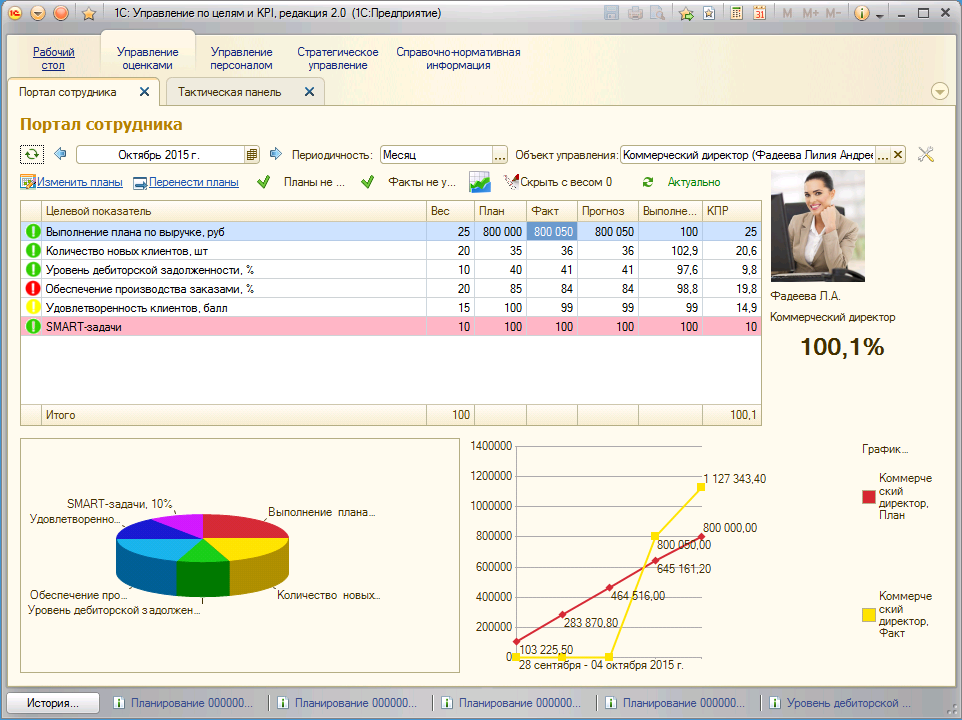This screenshot has width=962, height=720.
Task: Click the M- memory button
Action: click(833, 13)
